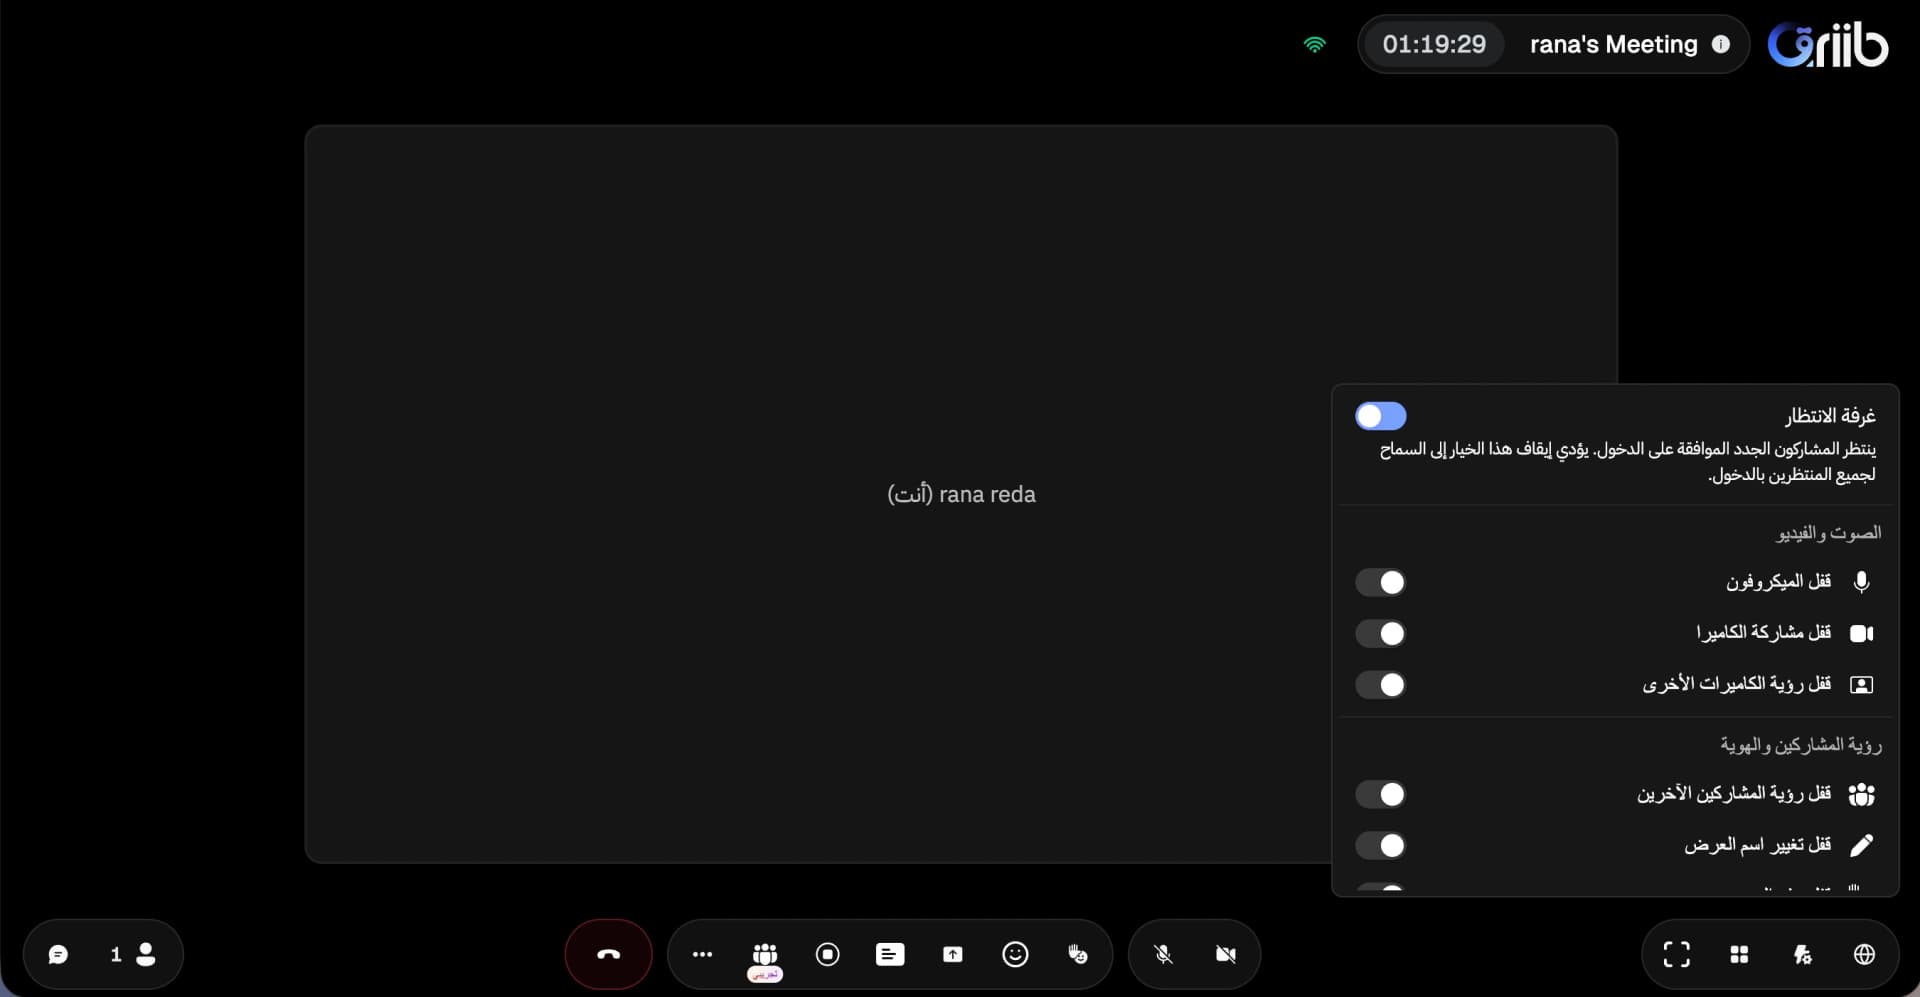Toggle the غرفة الانتظار waiting room switch

1381,416
